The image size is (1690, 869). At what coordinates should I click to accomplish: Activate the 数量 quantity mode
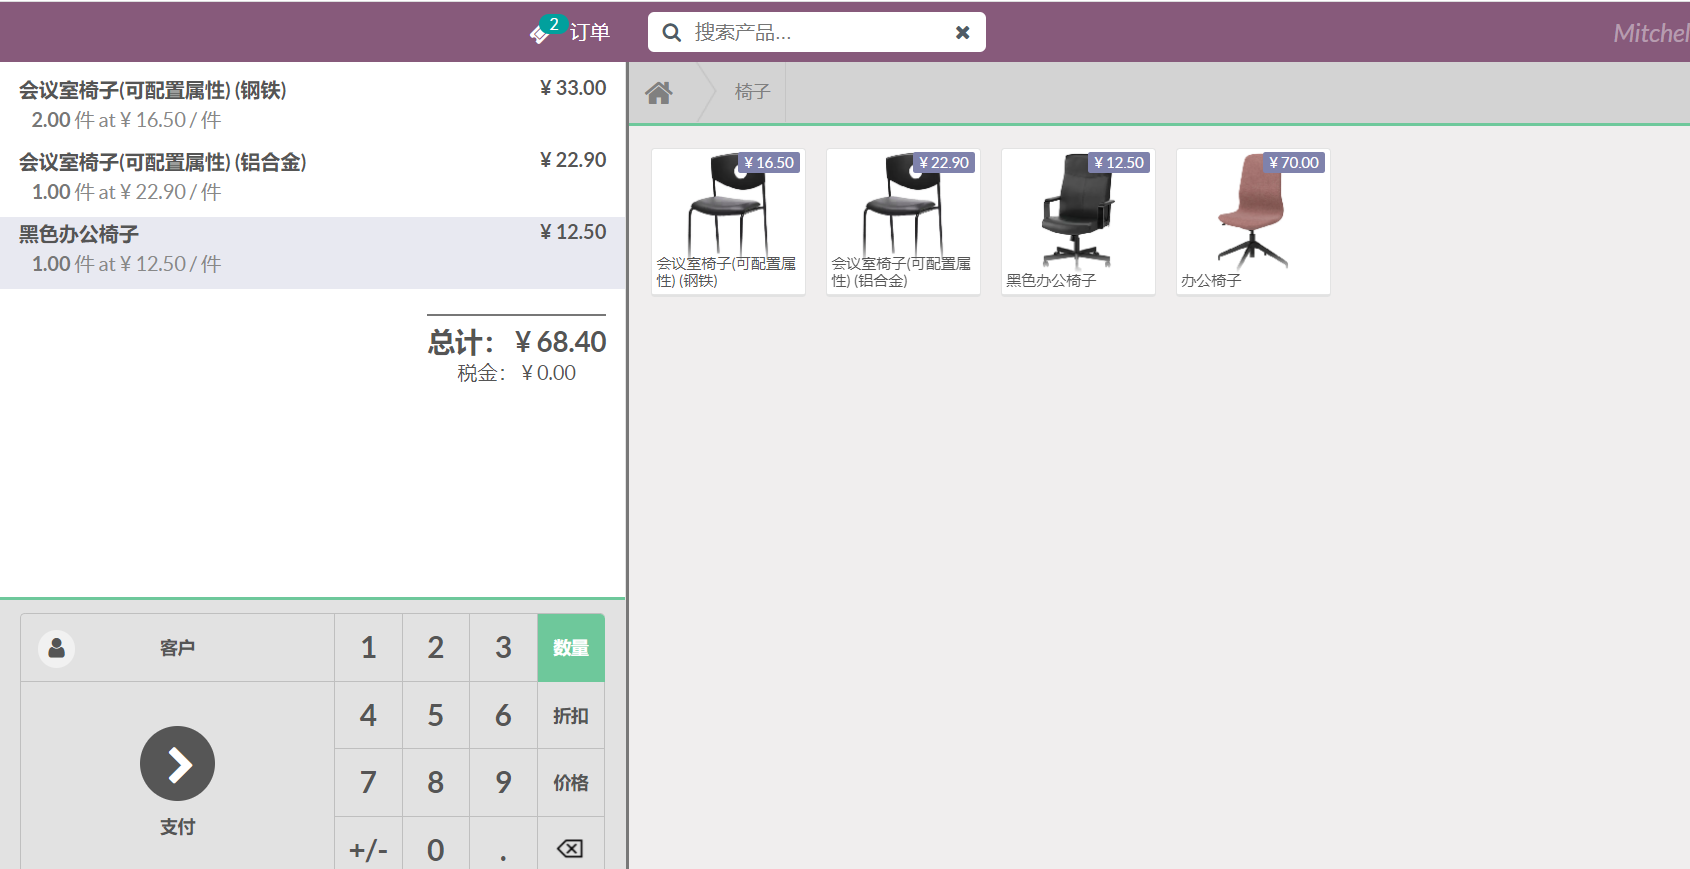click(x=571, y=648)
